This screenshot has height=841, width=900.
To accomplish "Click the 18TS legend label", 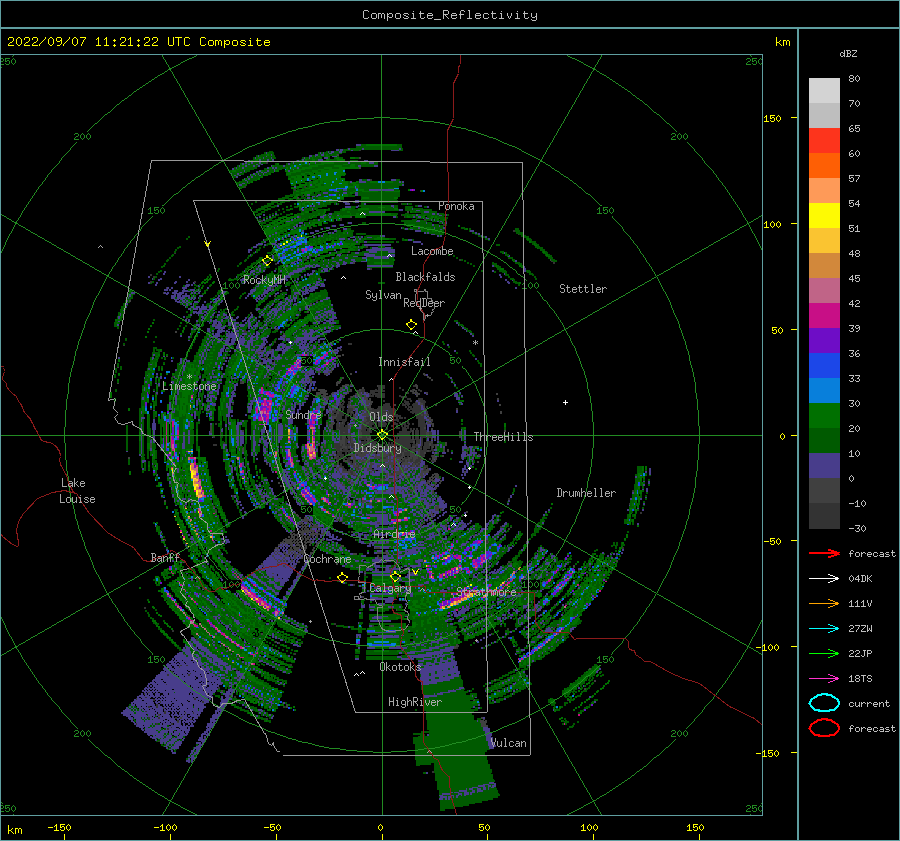I will point(860,679).
